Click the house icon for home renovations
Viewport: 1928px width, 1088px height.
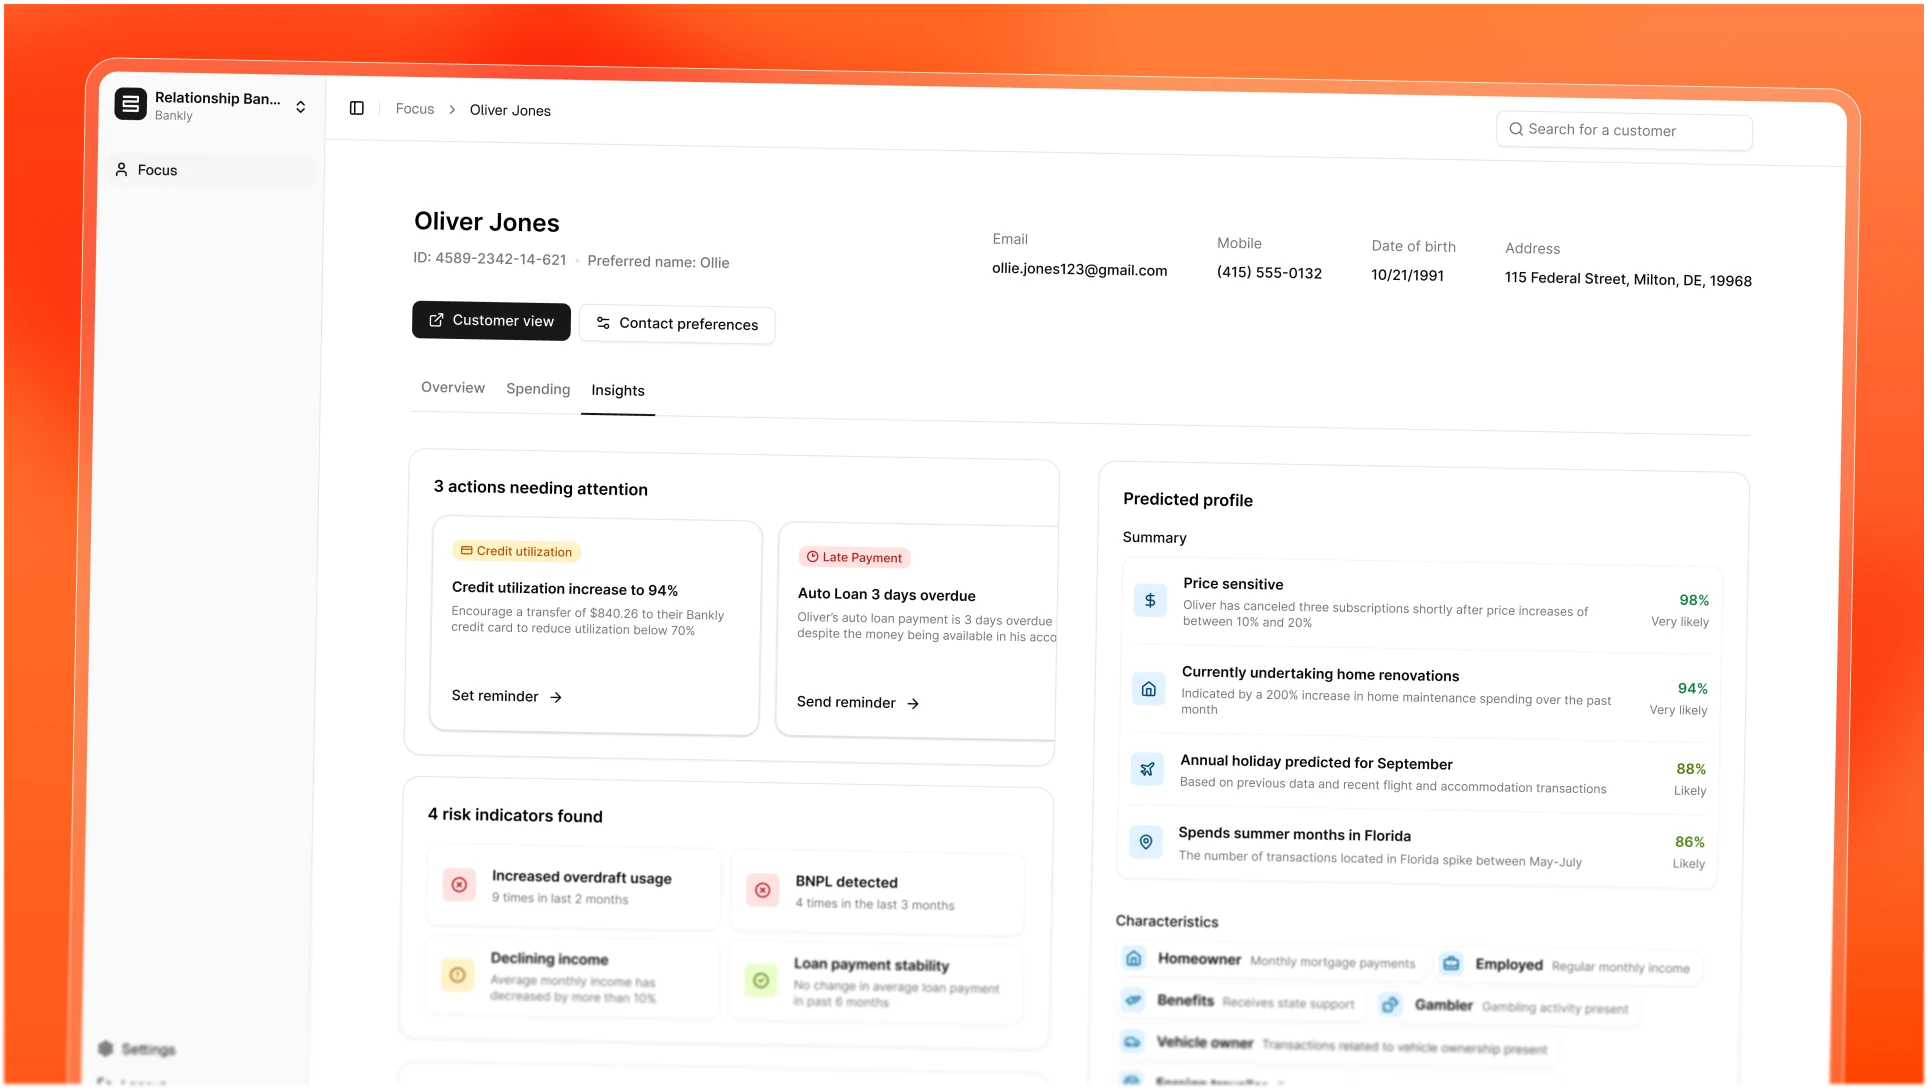coord(1149,689)
